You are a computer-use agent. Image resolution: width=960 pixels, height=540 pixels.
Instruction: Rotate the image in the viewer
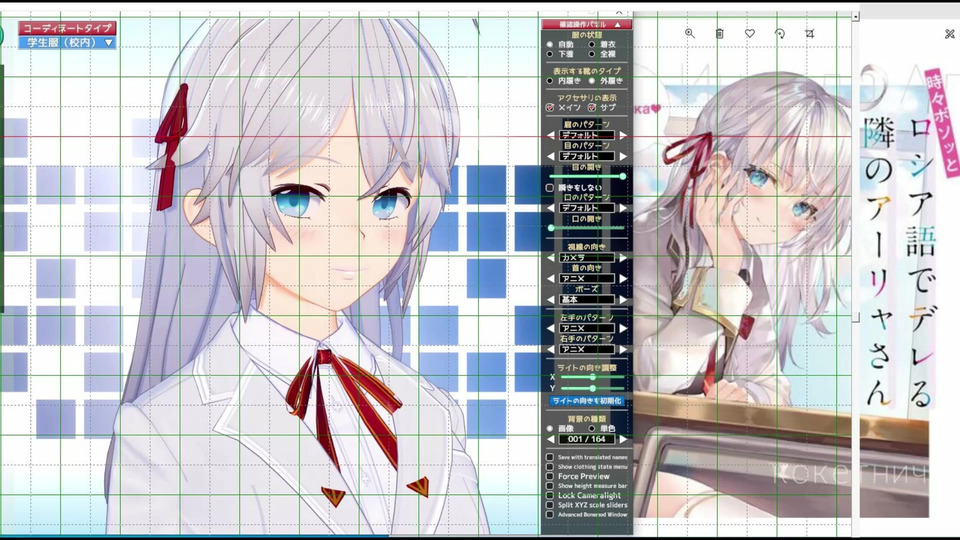click(779, 34)
